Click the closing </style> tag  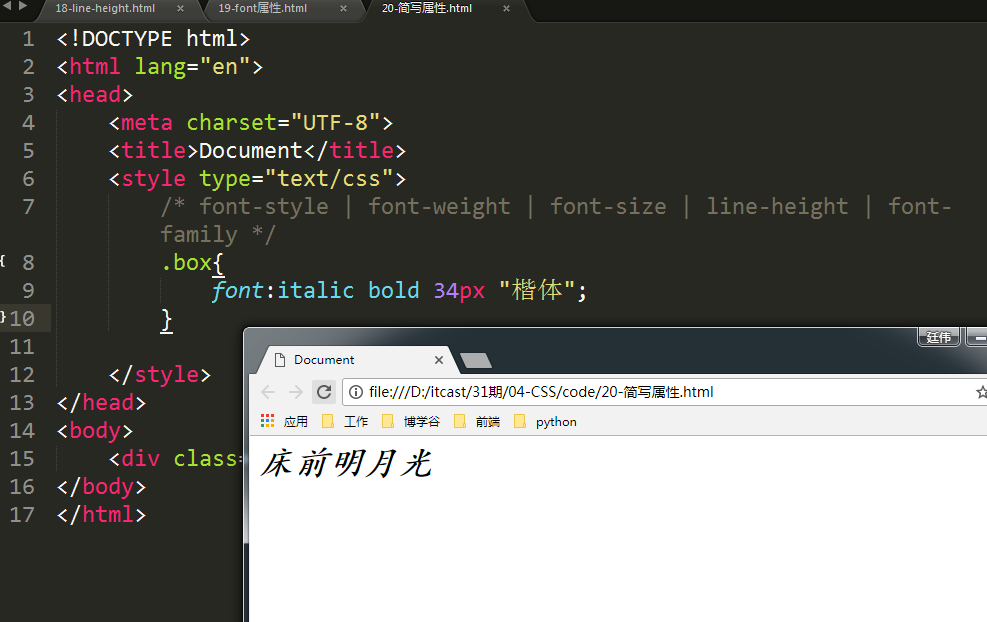(160, 375)
